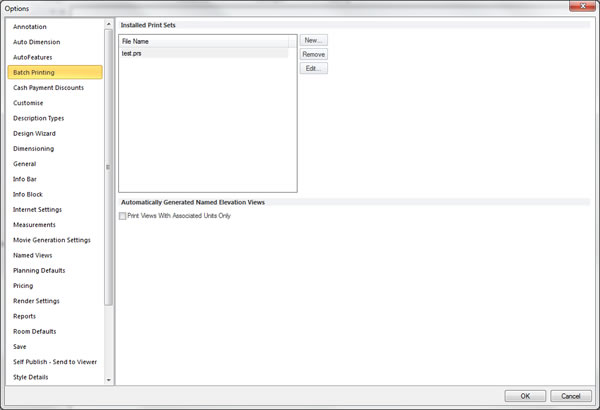Remove the selected print set
The image size is (600, 410).
[314, 54]
